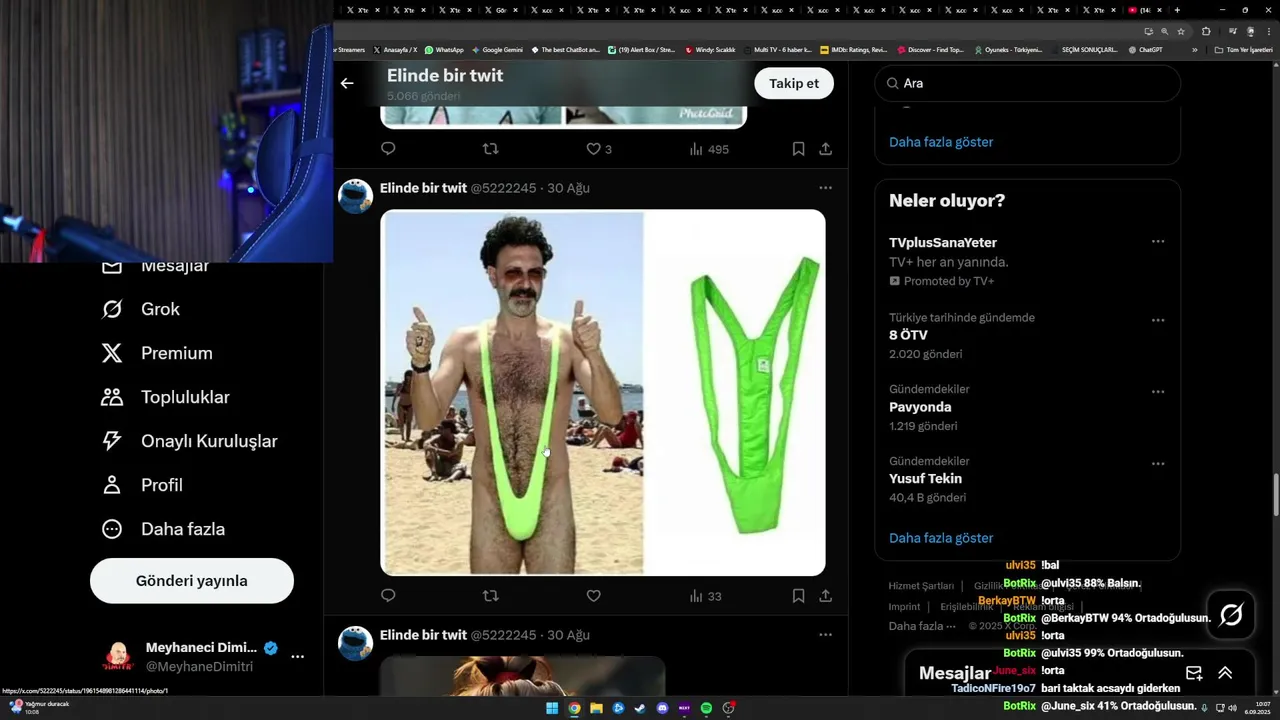Open a new browser tab
Screen dimensions: 1280x720
(1177, 10)
